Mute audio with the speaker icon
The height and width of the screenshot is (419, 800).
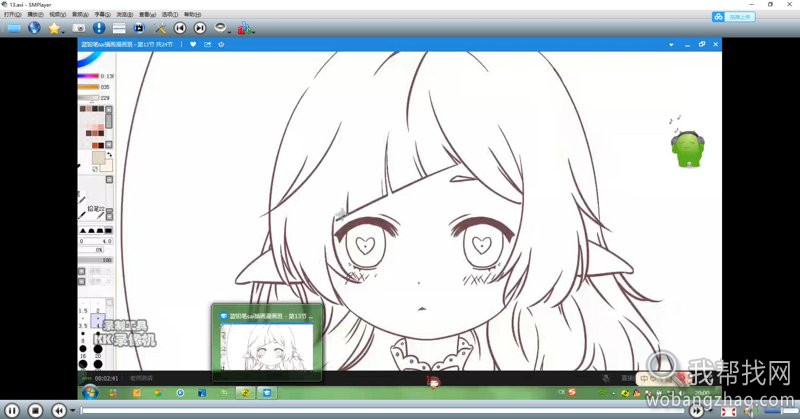750,411
